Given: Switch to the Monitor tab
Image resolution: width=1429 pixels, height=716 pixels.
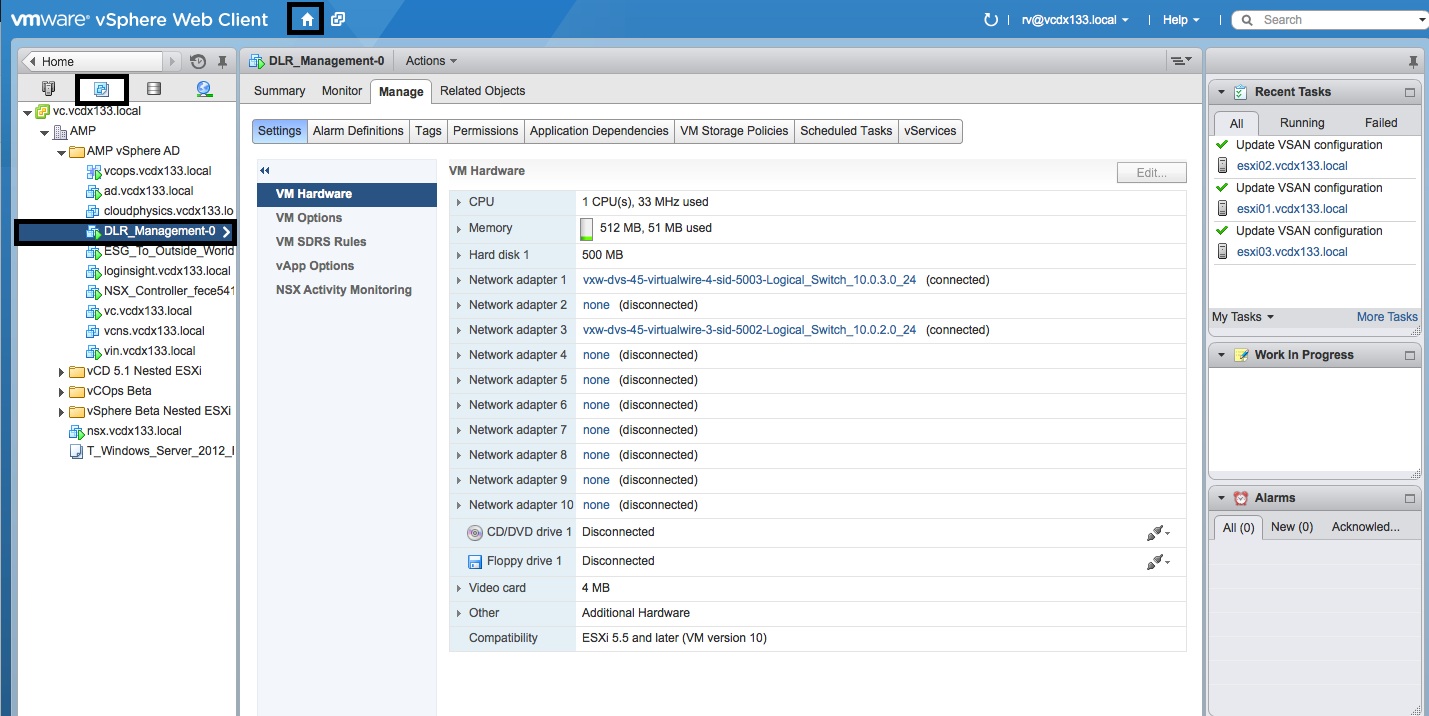Looking at the screenshot, I should (x=341, y=91).
